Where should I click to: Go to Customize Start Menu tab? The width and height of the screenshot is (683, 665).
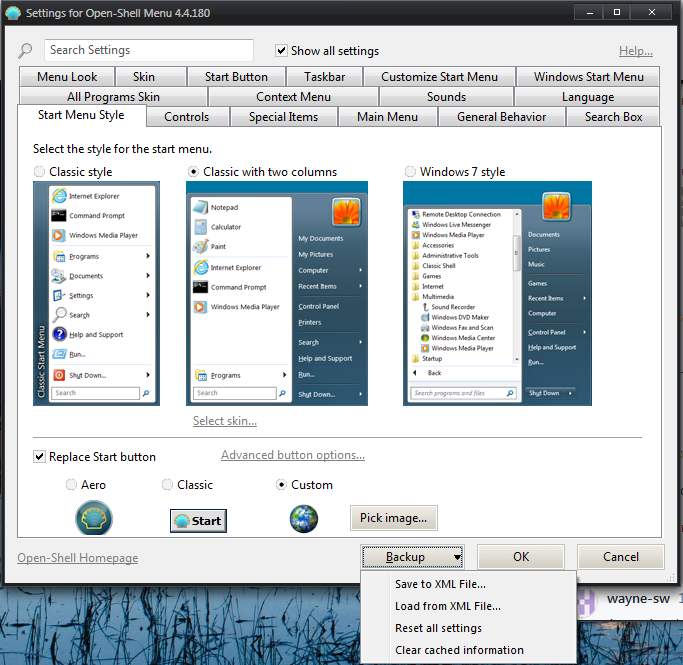coord(440,77)
